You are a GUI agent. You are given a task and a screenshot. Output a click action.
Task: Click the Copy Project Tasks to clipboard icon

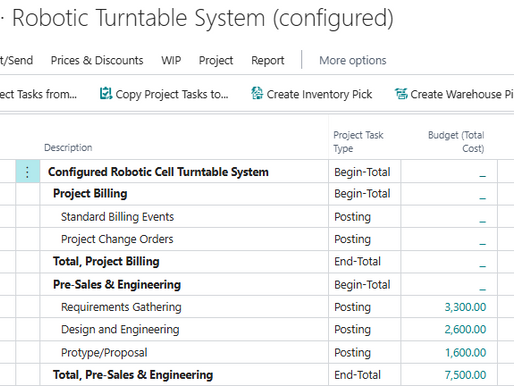(x=106, y=93)
